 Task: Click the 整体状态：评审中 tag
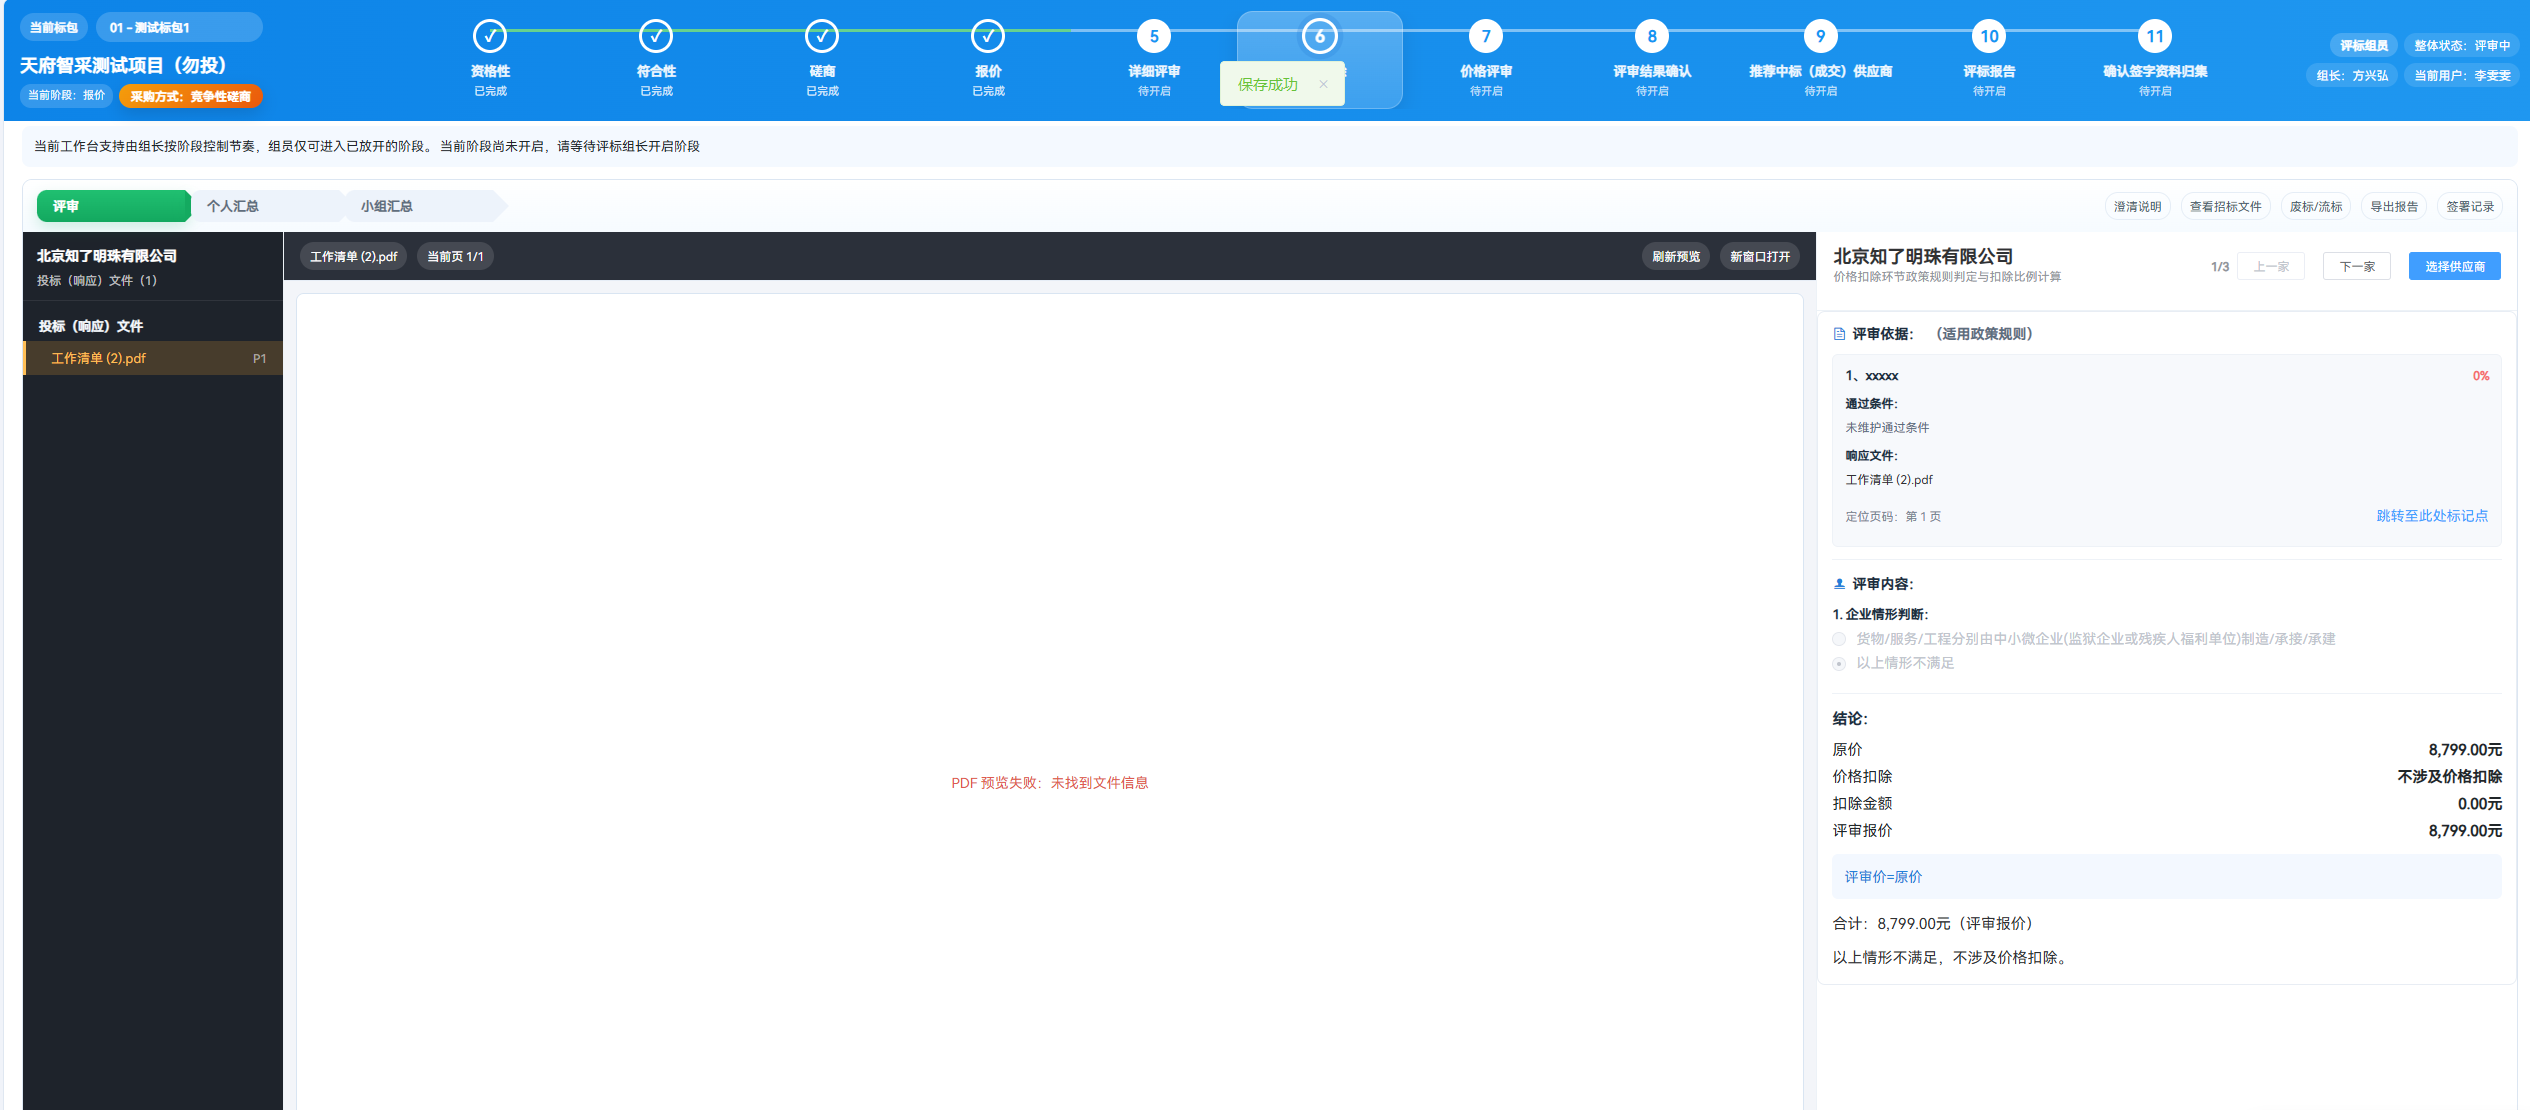2462,45
